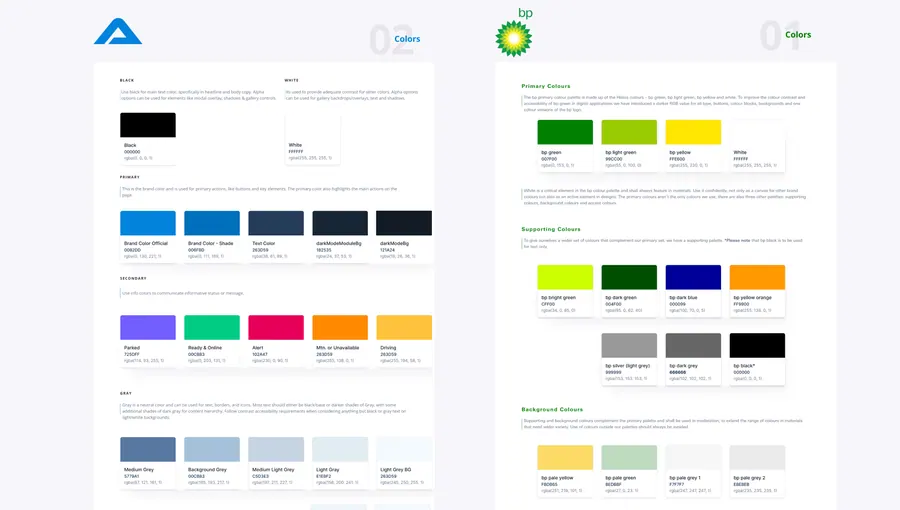This screenshot has width=900, height=510.
Task: Select the Black color swatch
Action: [x=148, y=125]
